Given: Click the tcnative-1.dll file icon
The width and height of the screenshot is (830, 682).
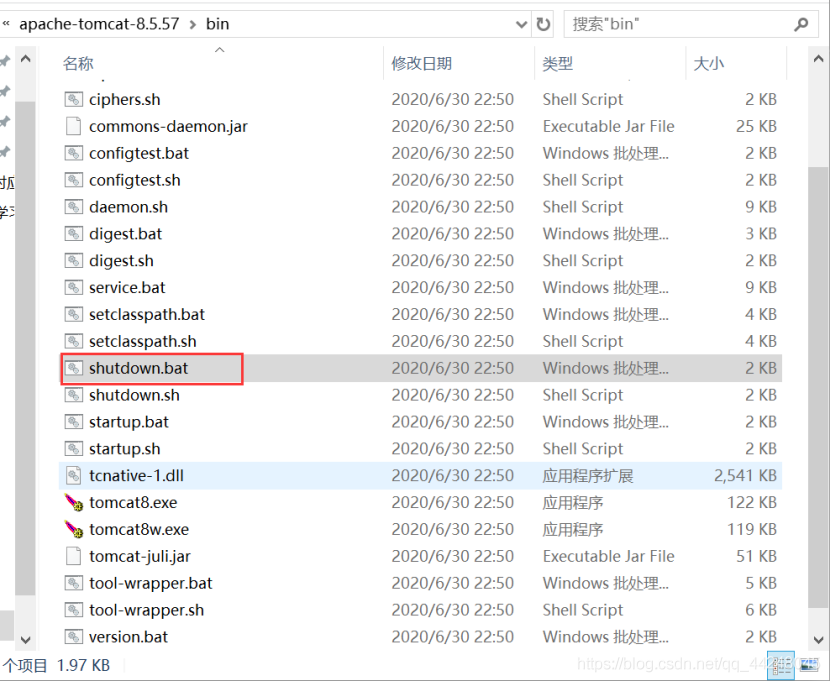Looking at the screenshot, I should (x=74, y=475).
